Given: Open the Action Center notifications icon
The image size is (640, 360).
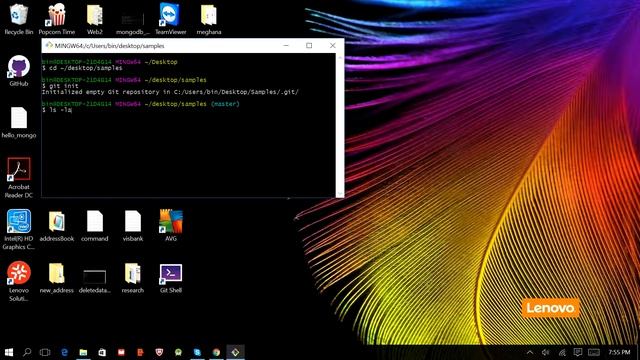Looking at the screenshot, I should tap(578, 352).
